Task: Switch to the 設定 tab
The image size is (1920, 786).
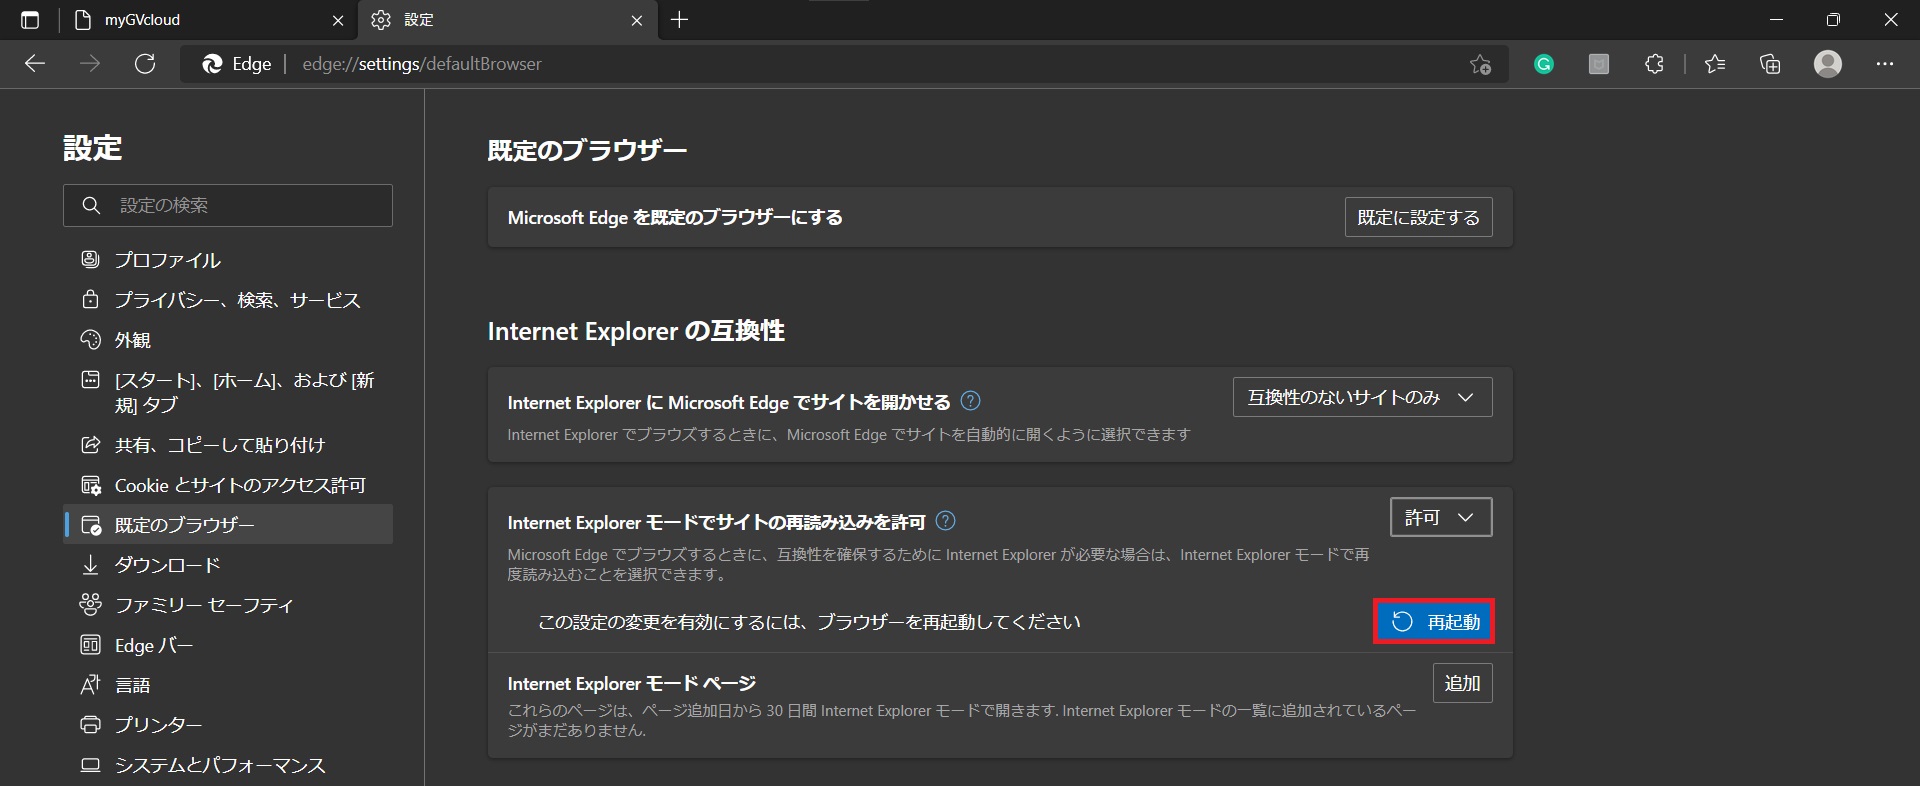Action: tap(508, 20)
